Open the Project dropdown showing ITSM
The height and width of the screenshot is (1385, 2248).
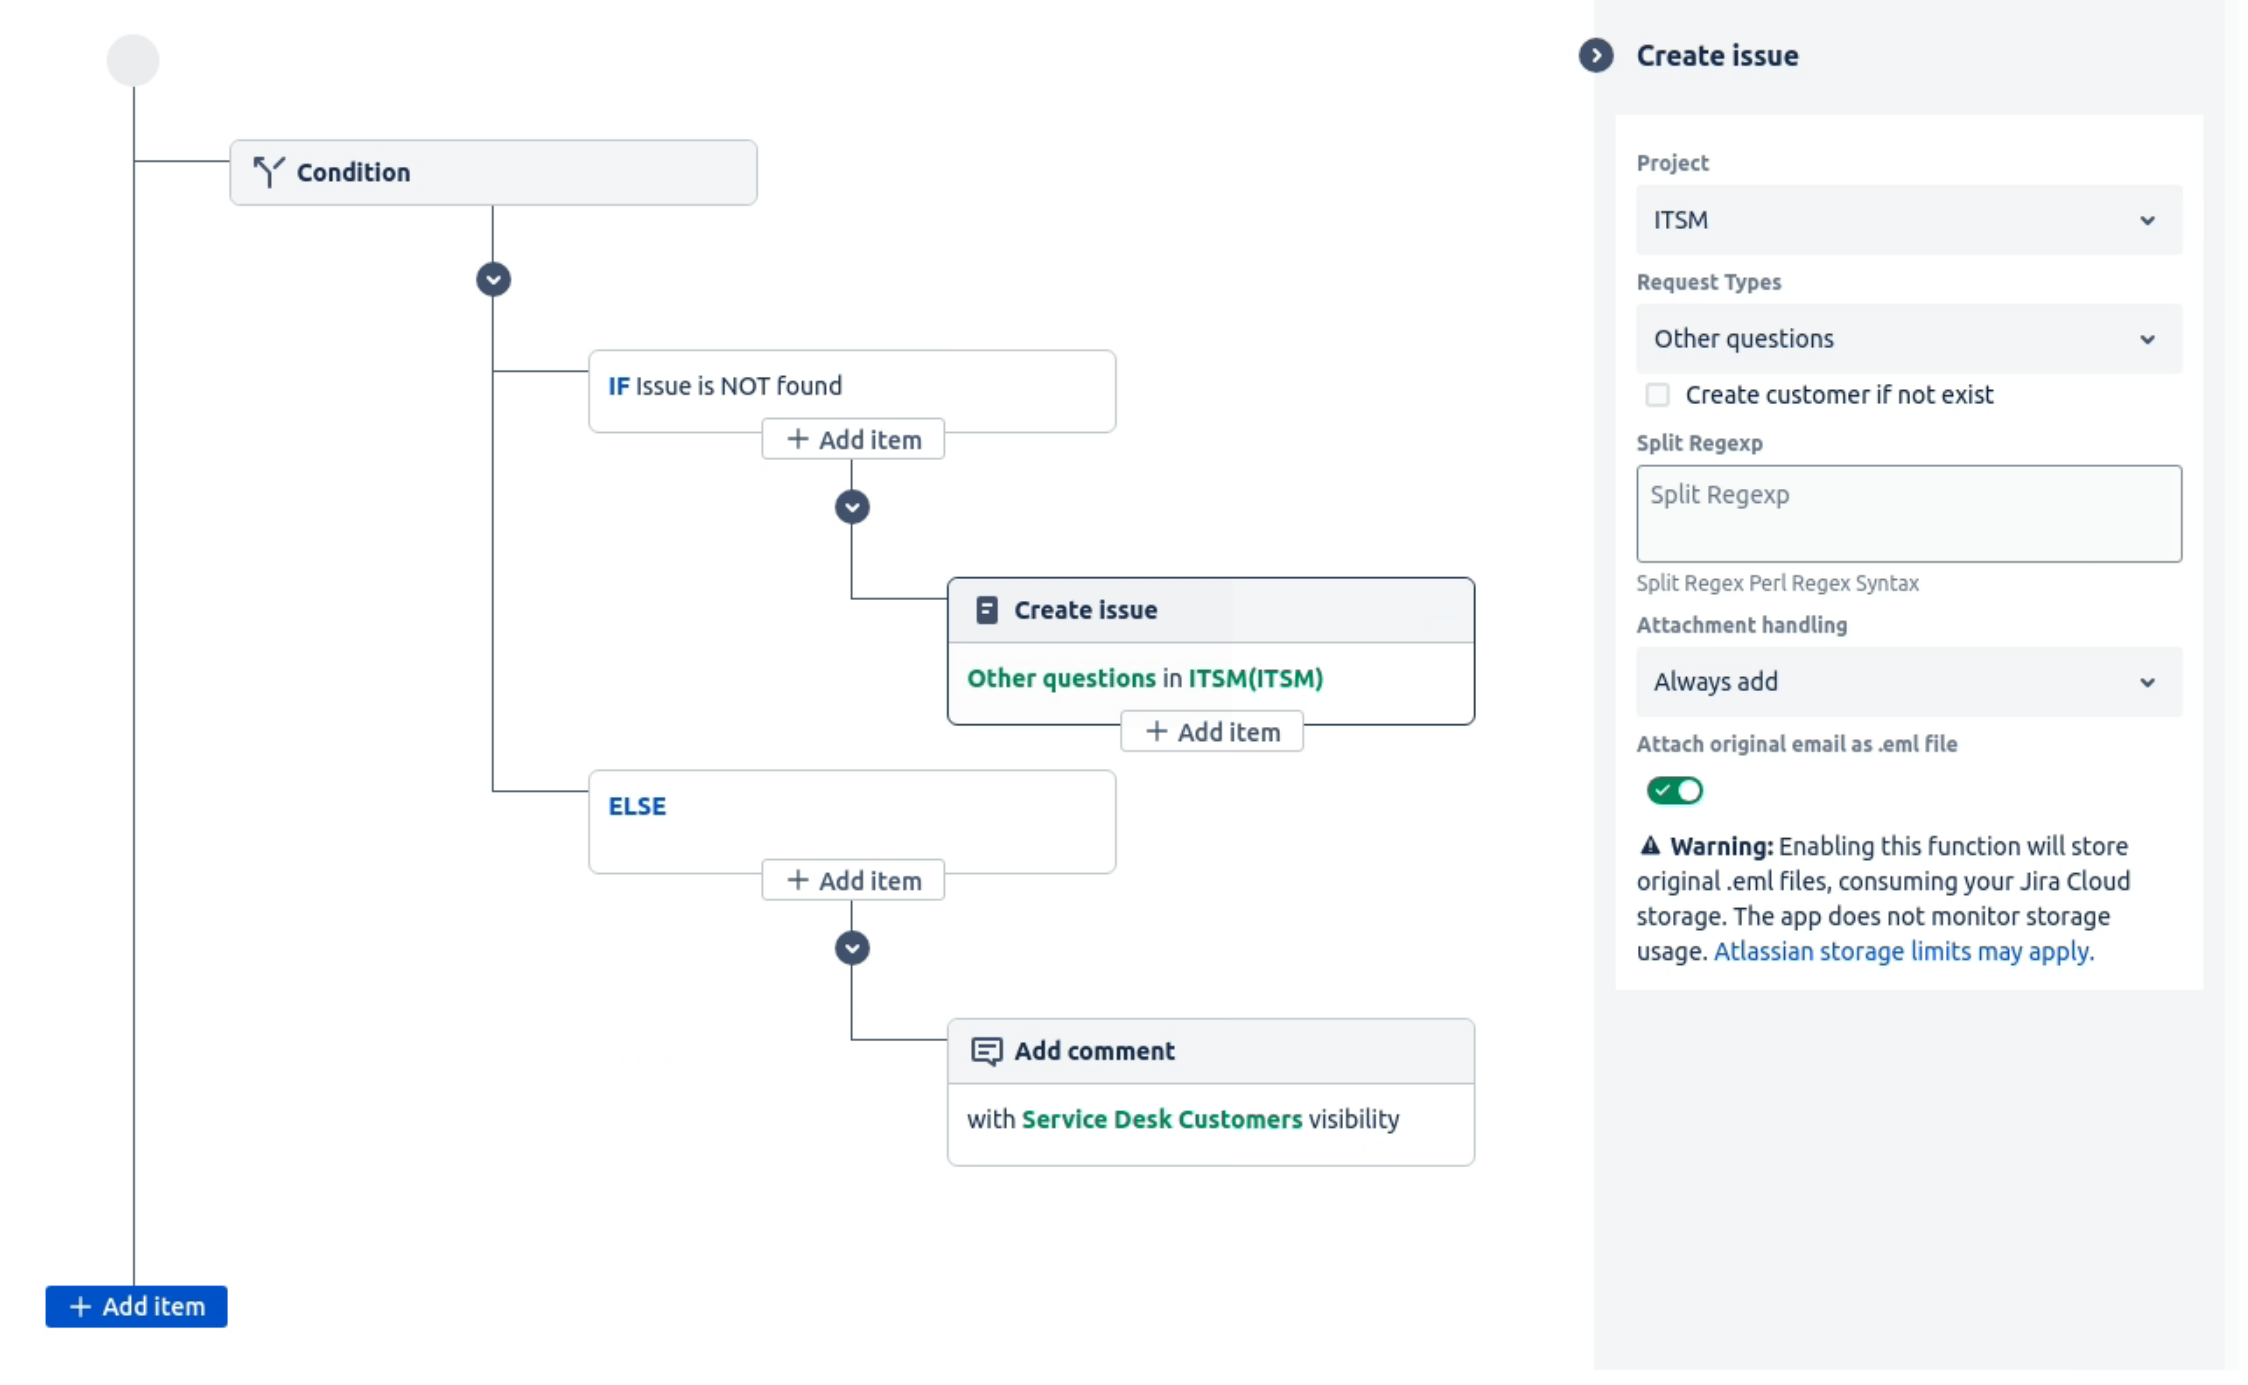[x=1908, y=220]
